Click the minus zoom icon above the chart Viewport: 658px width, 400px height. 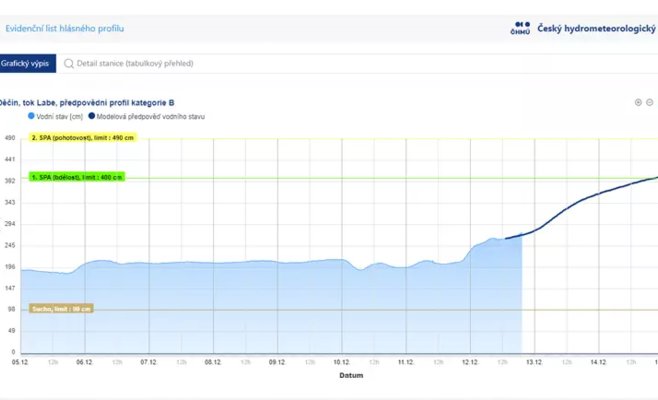click(649, 102)
